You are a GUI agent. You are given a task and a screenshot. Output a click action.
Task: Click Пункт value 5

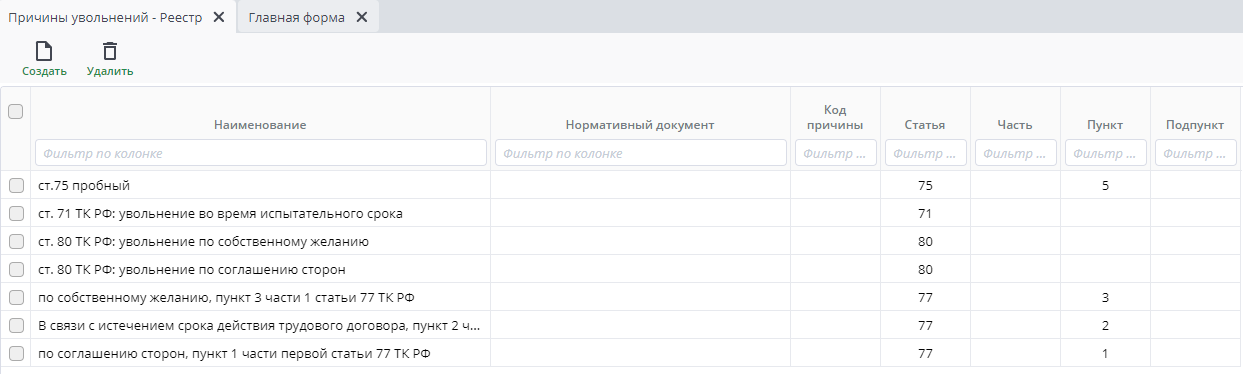(1105, 185)
